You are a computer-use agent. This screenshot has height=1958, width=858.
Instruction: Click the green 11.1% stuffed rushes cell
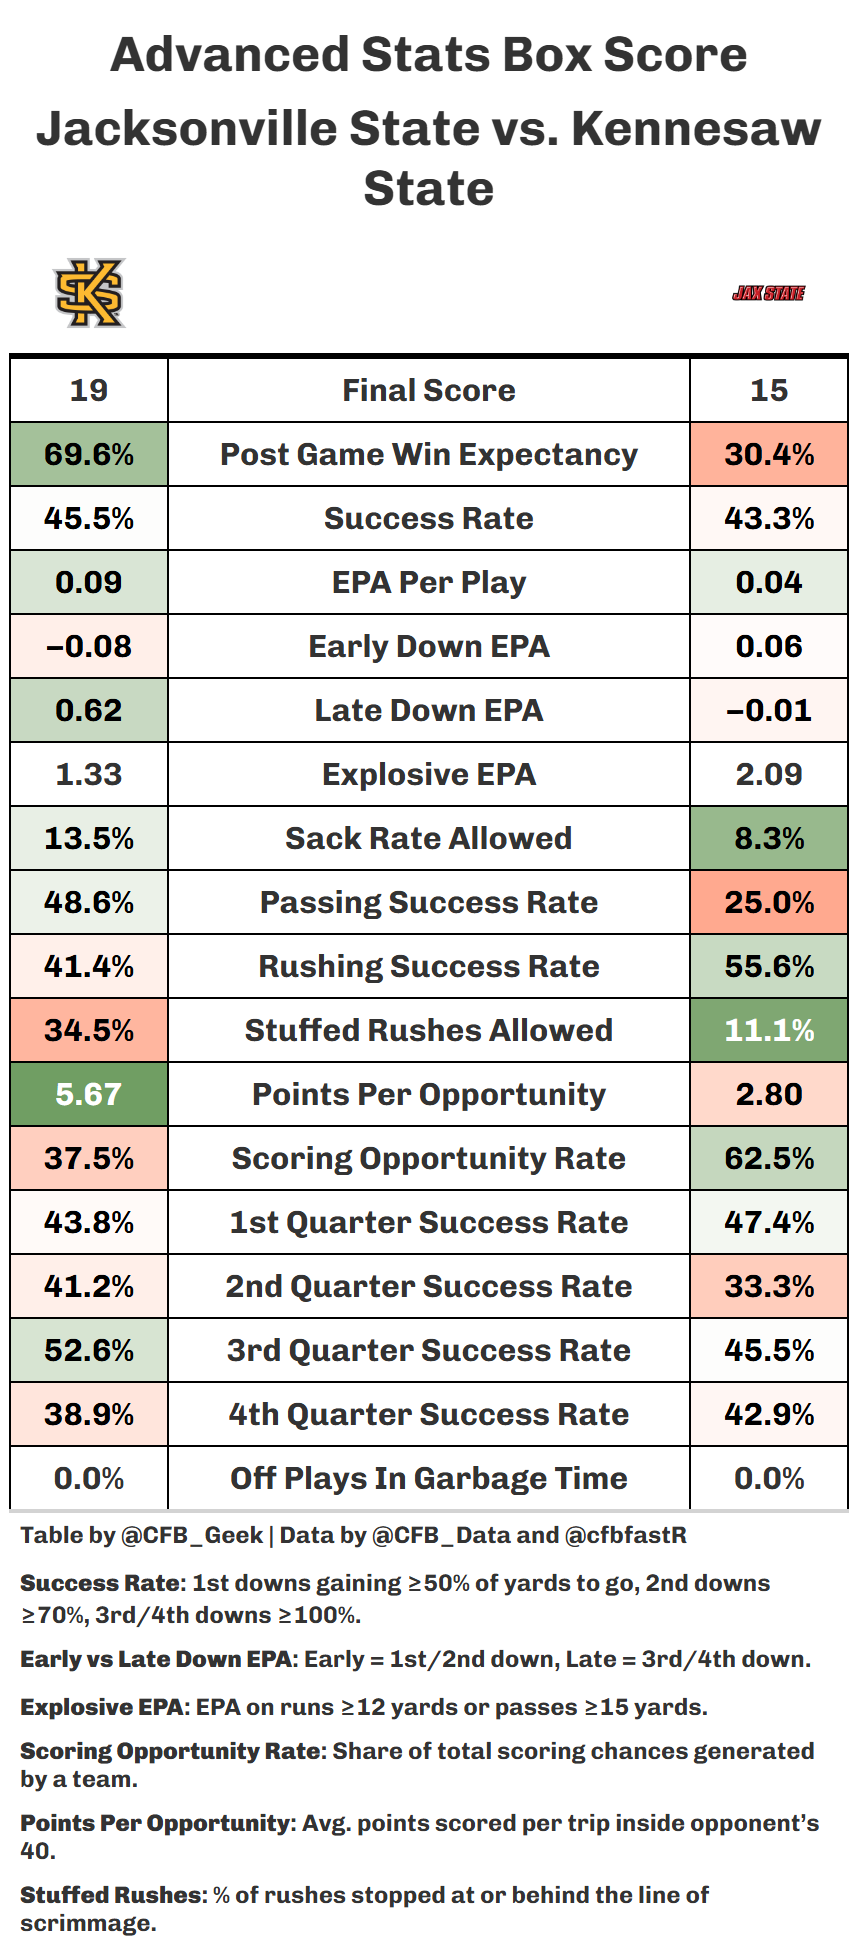[x=768, y=1030]
